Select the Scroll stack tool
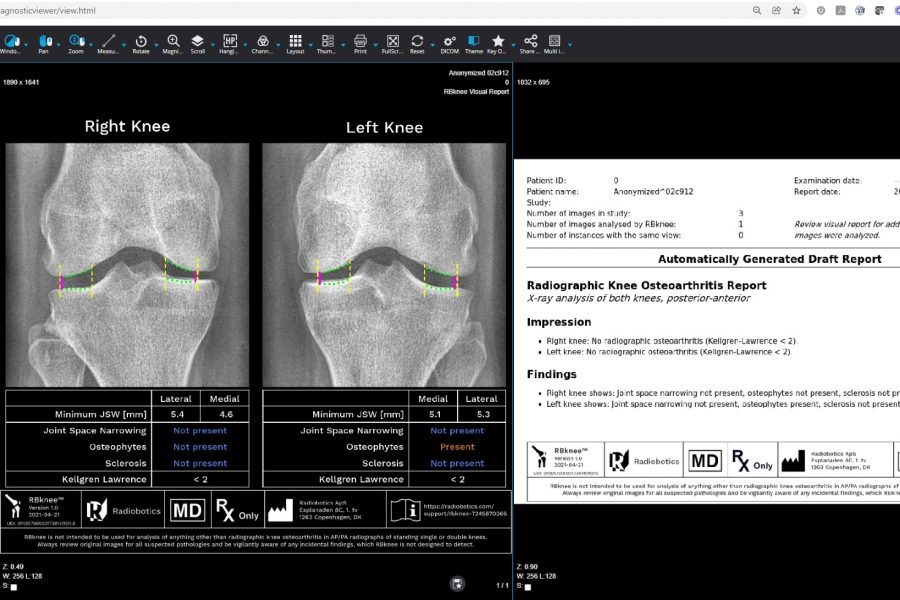This screenshot has width=900, height=600. (x=198, y=41)
